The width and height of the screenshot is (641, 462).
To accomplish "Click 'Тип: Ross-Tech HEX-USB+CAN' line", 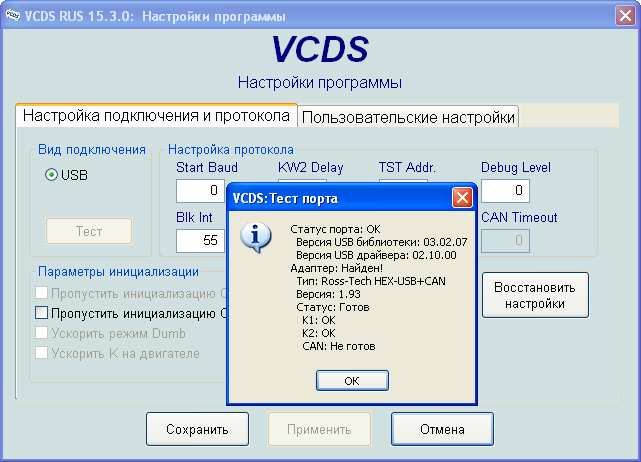I will tap(371, 281).
